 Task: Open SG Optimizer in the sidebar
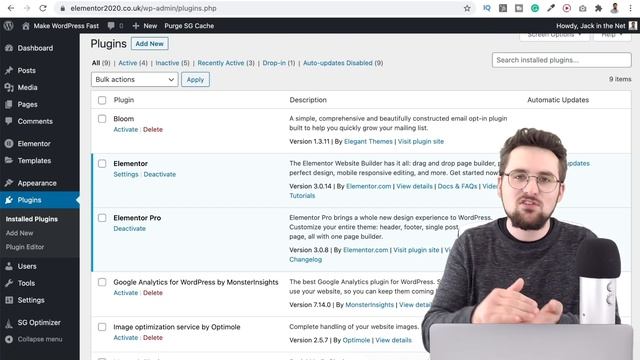39,322
